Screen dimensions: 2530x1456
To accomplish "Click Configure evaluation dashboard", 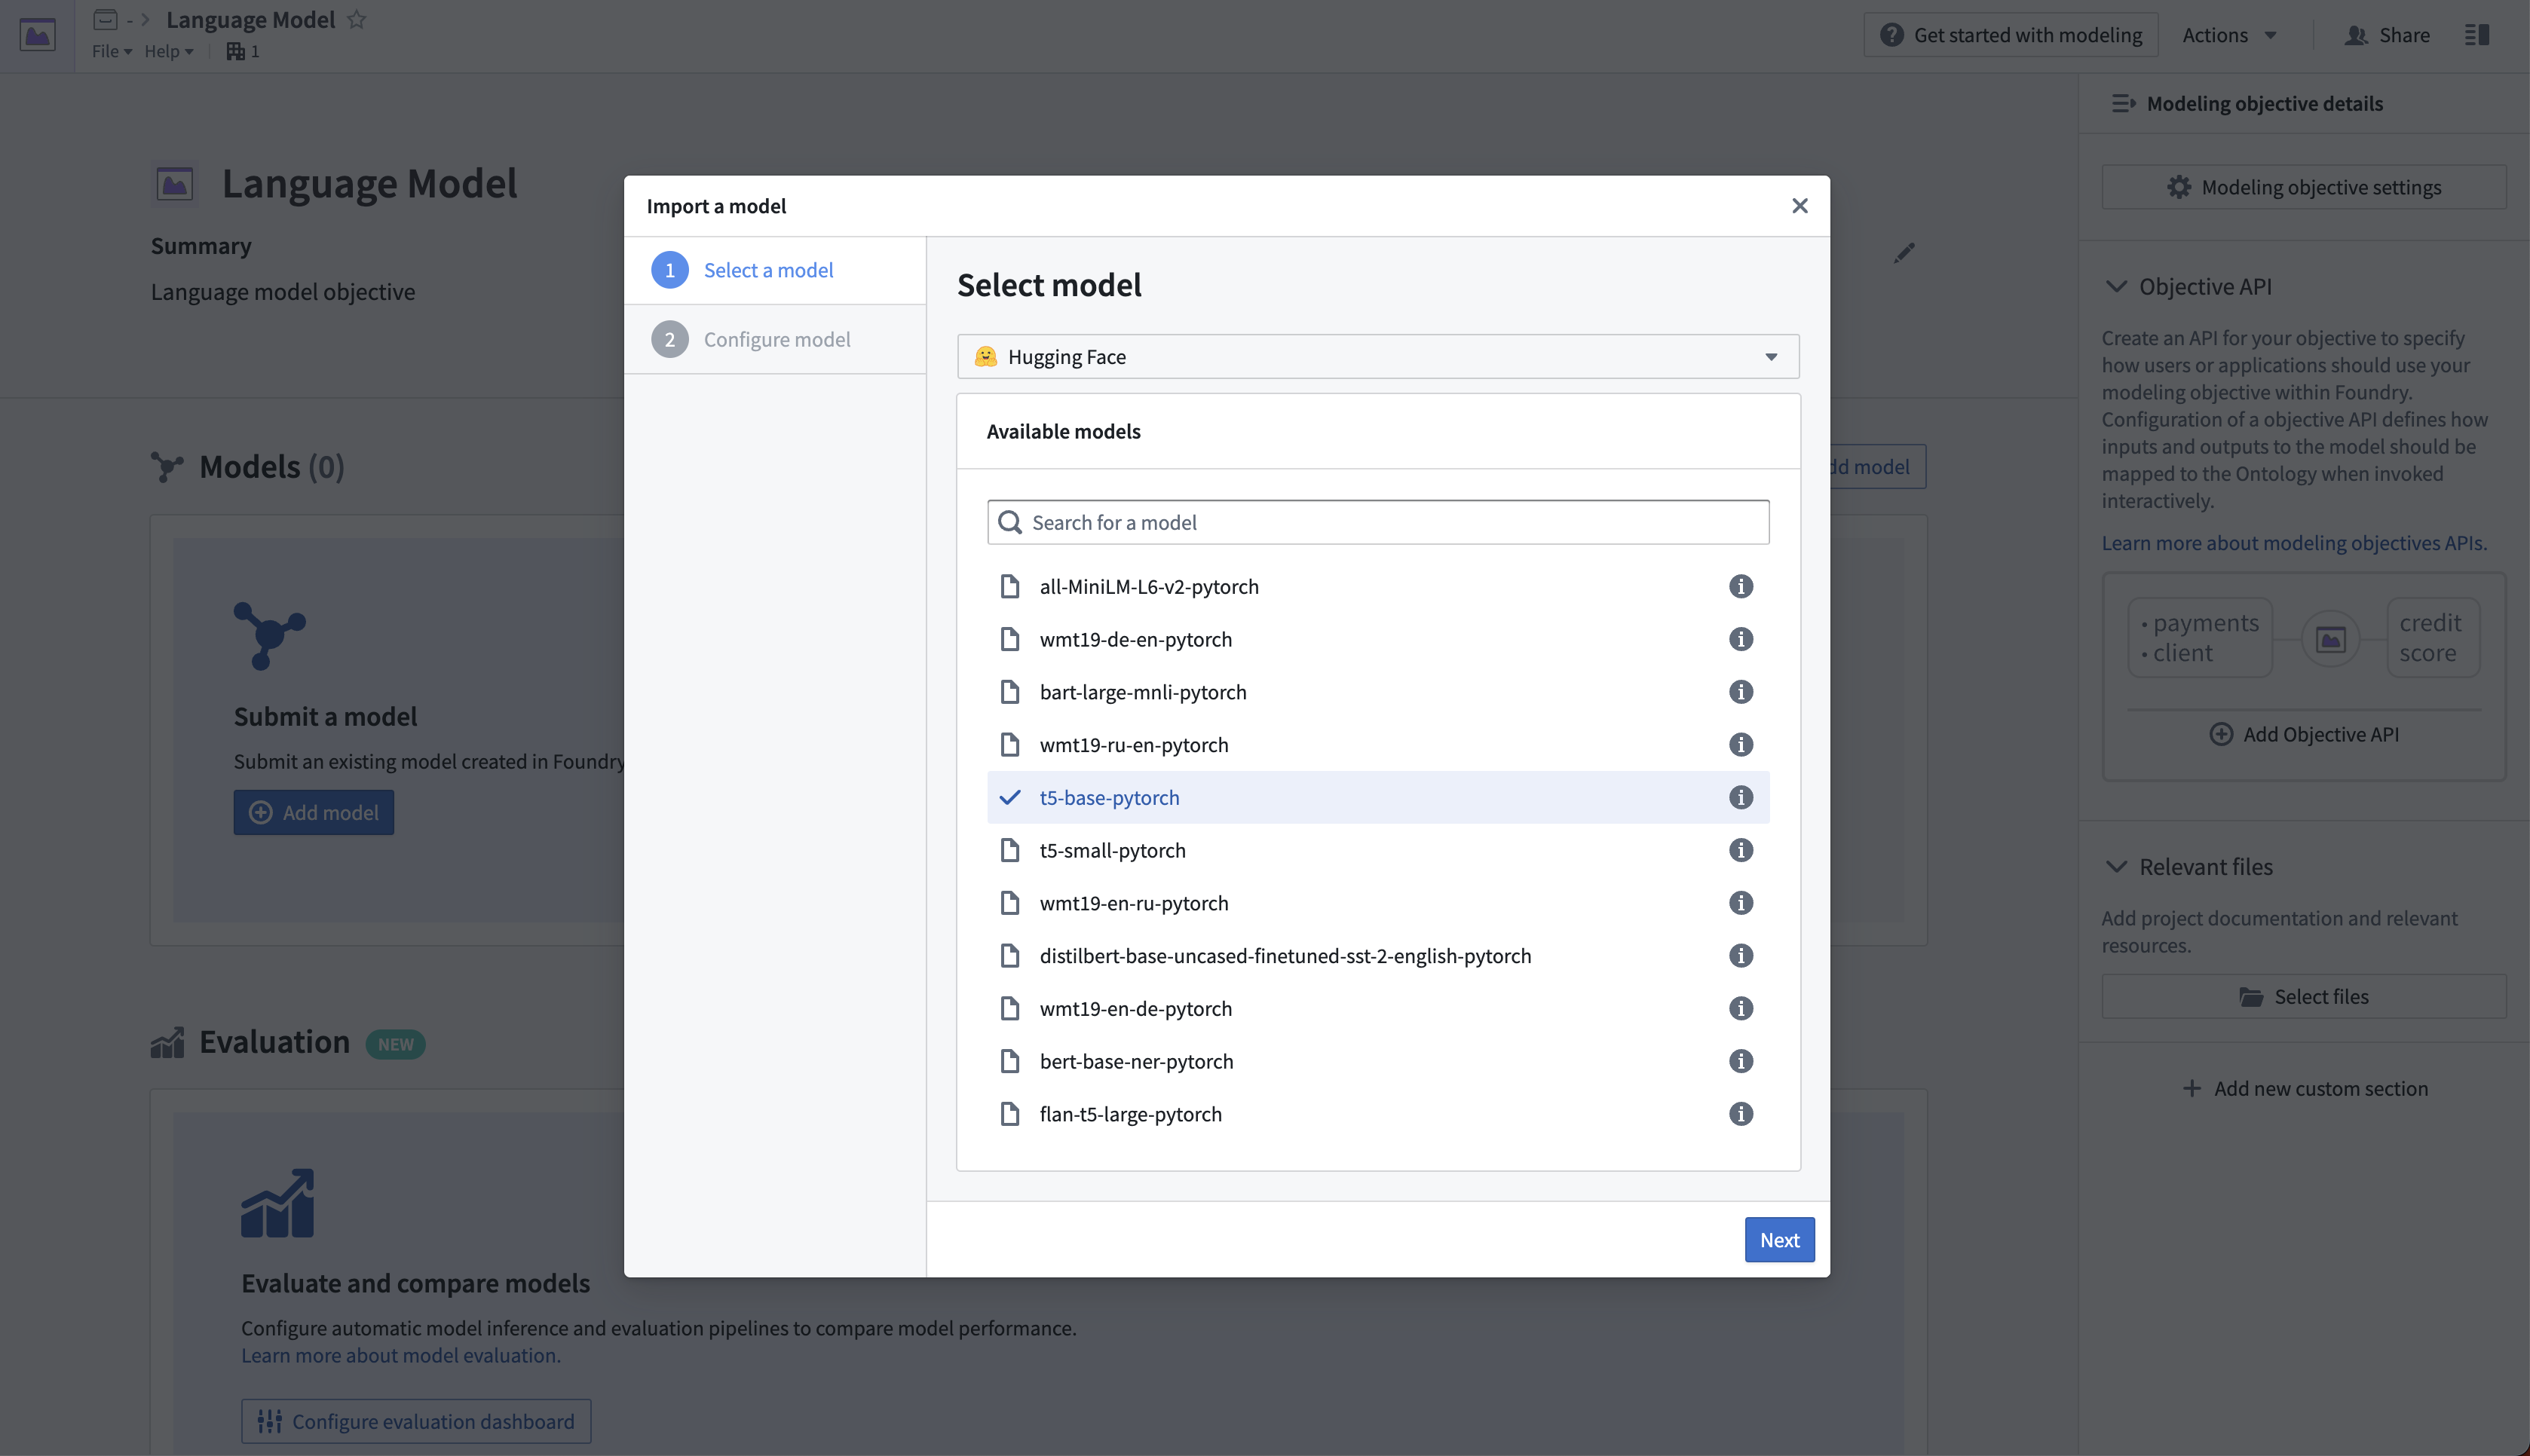I will tap(416, 1421).
